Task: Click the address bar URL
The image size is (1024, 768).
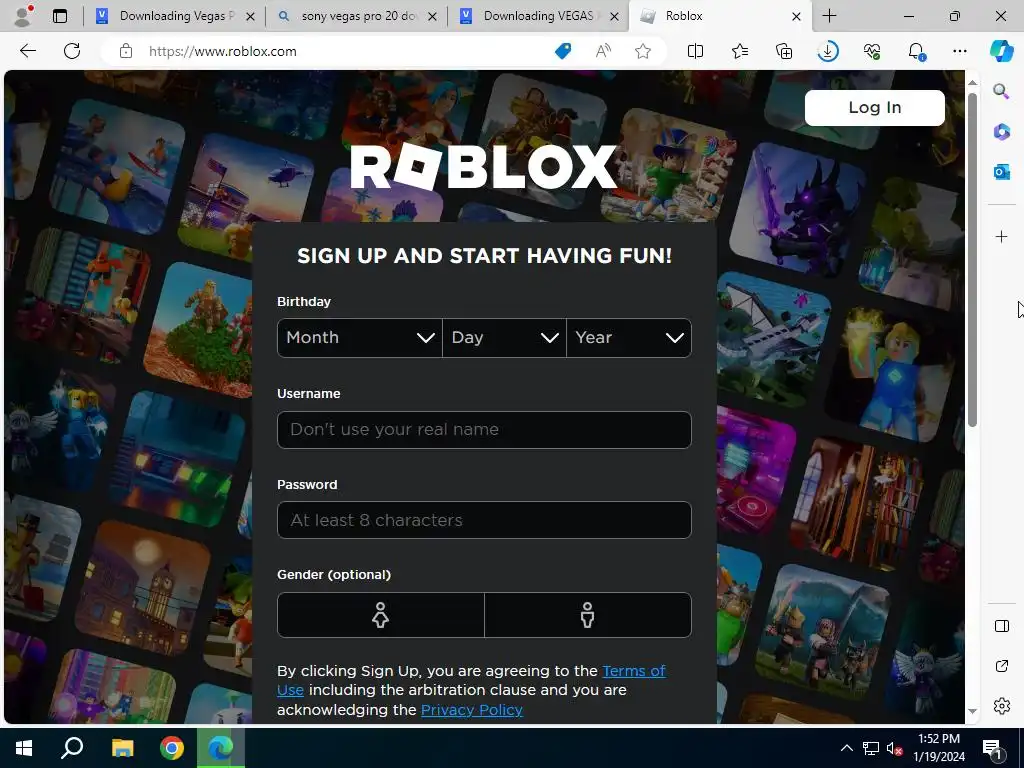Action: [x=223, y=51]
